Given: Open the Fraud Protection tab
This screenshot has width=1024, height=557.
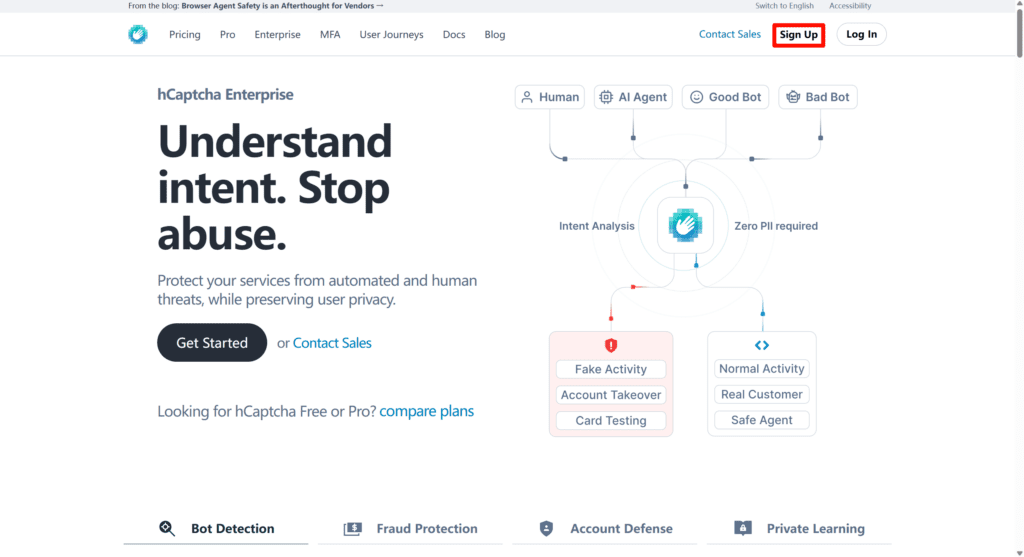Looking at the screenshot, I should tap(412, 528).
